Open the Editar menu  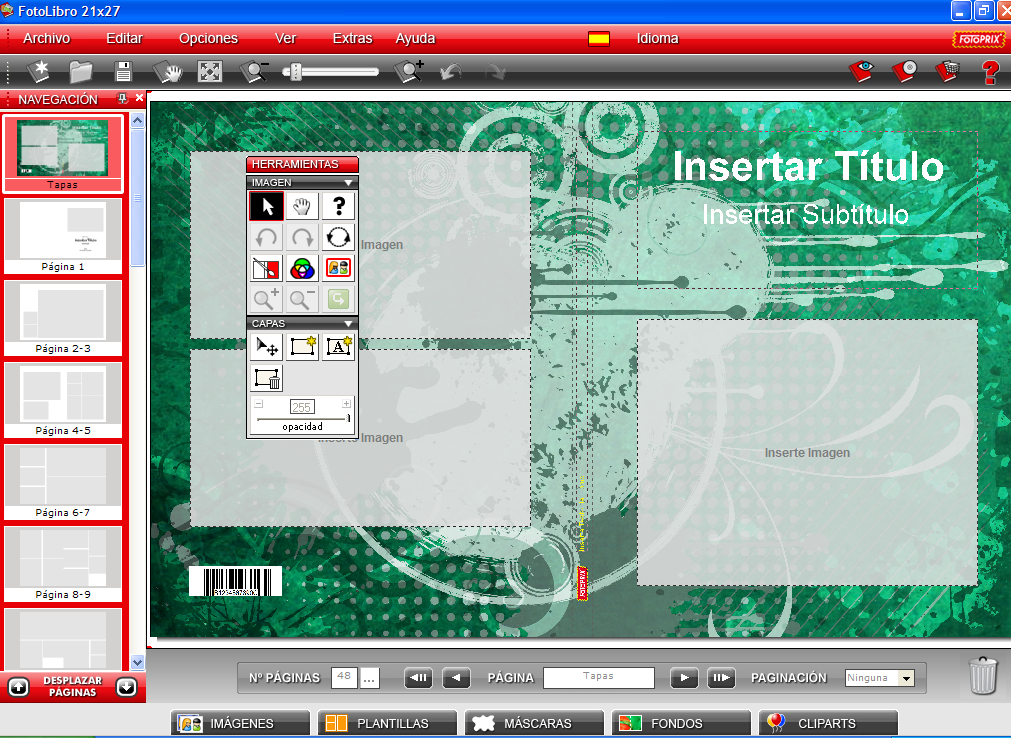pos(124,38)
